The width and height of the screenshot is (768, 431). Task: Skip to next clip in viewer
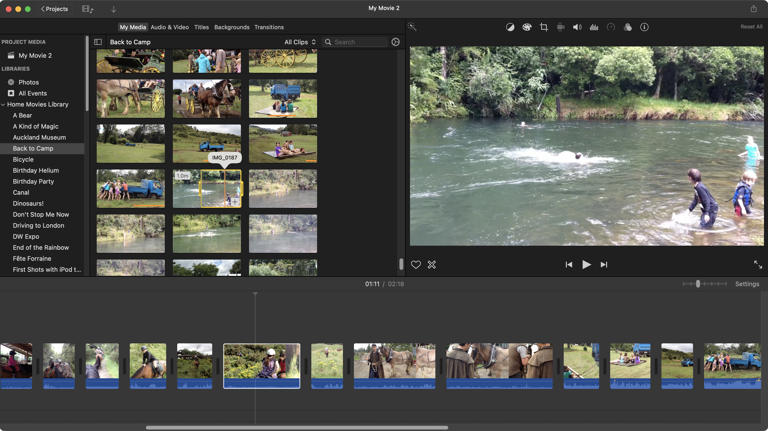tap(604, 264)
